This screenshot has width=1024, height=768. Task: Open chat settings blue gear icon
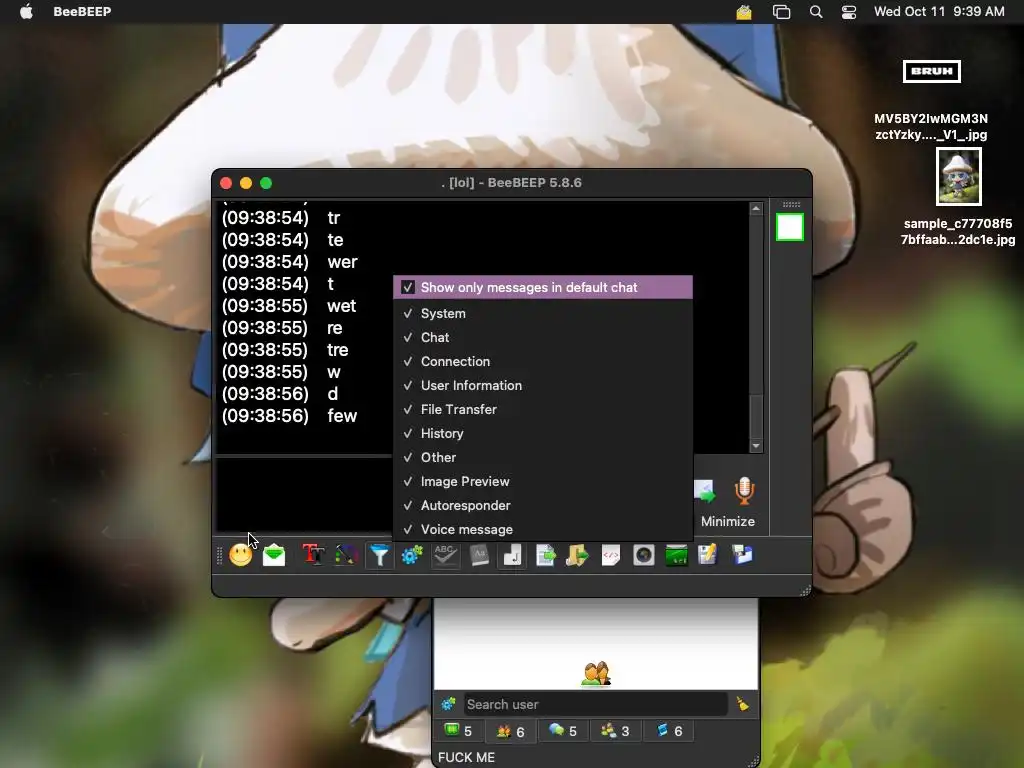(x=412, y=556)
